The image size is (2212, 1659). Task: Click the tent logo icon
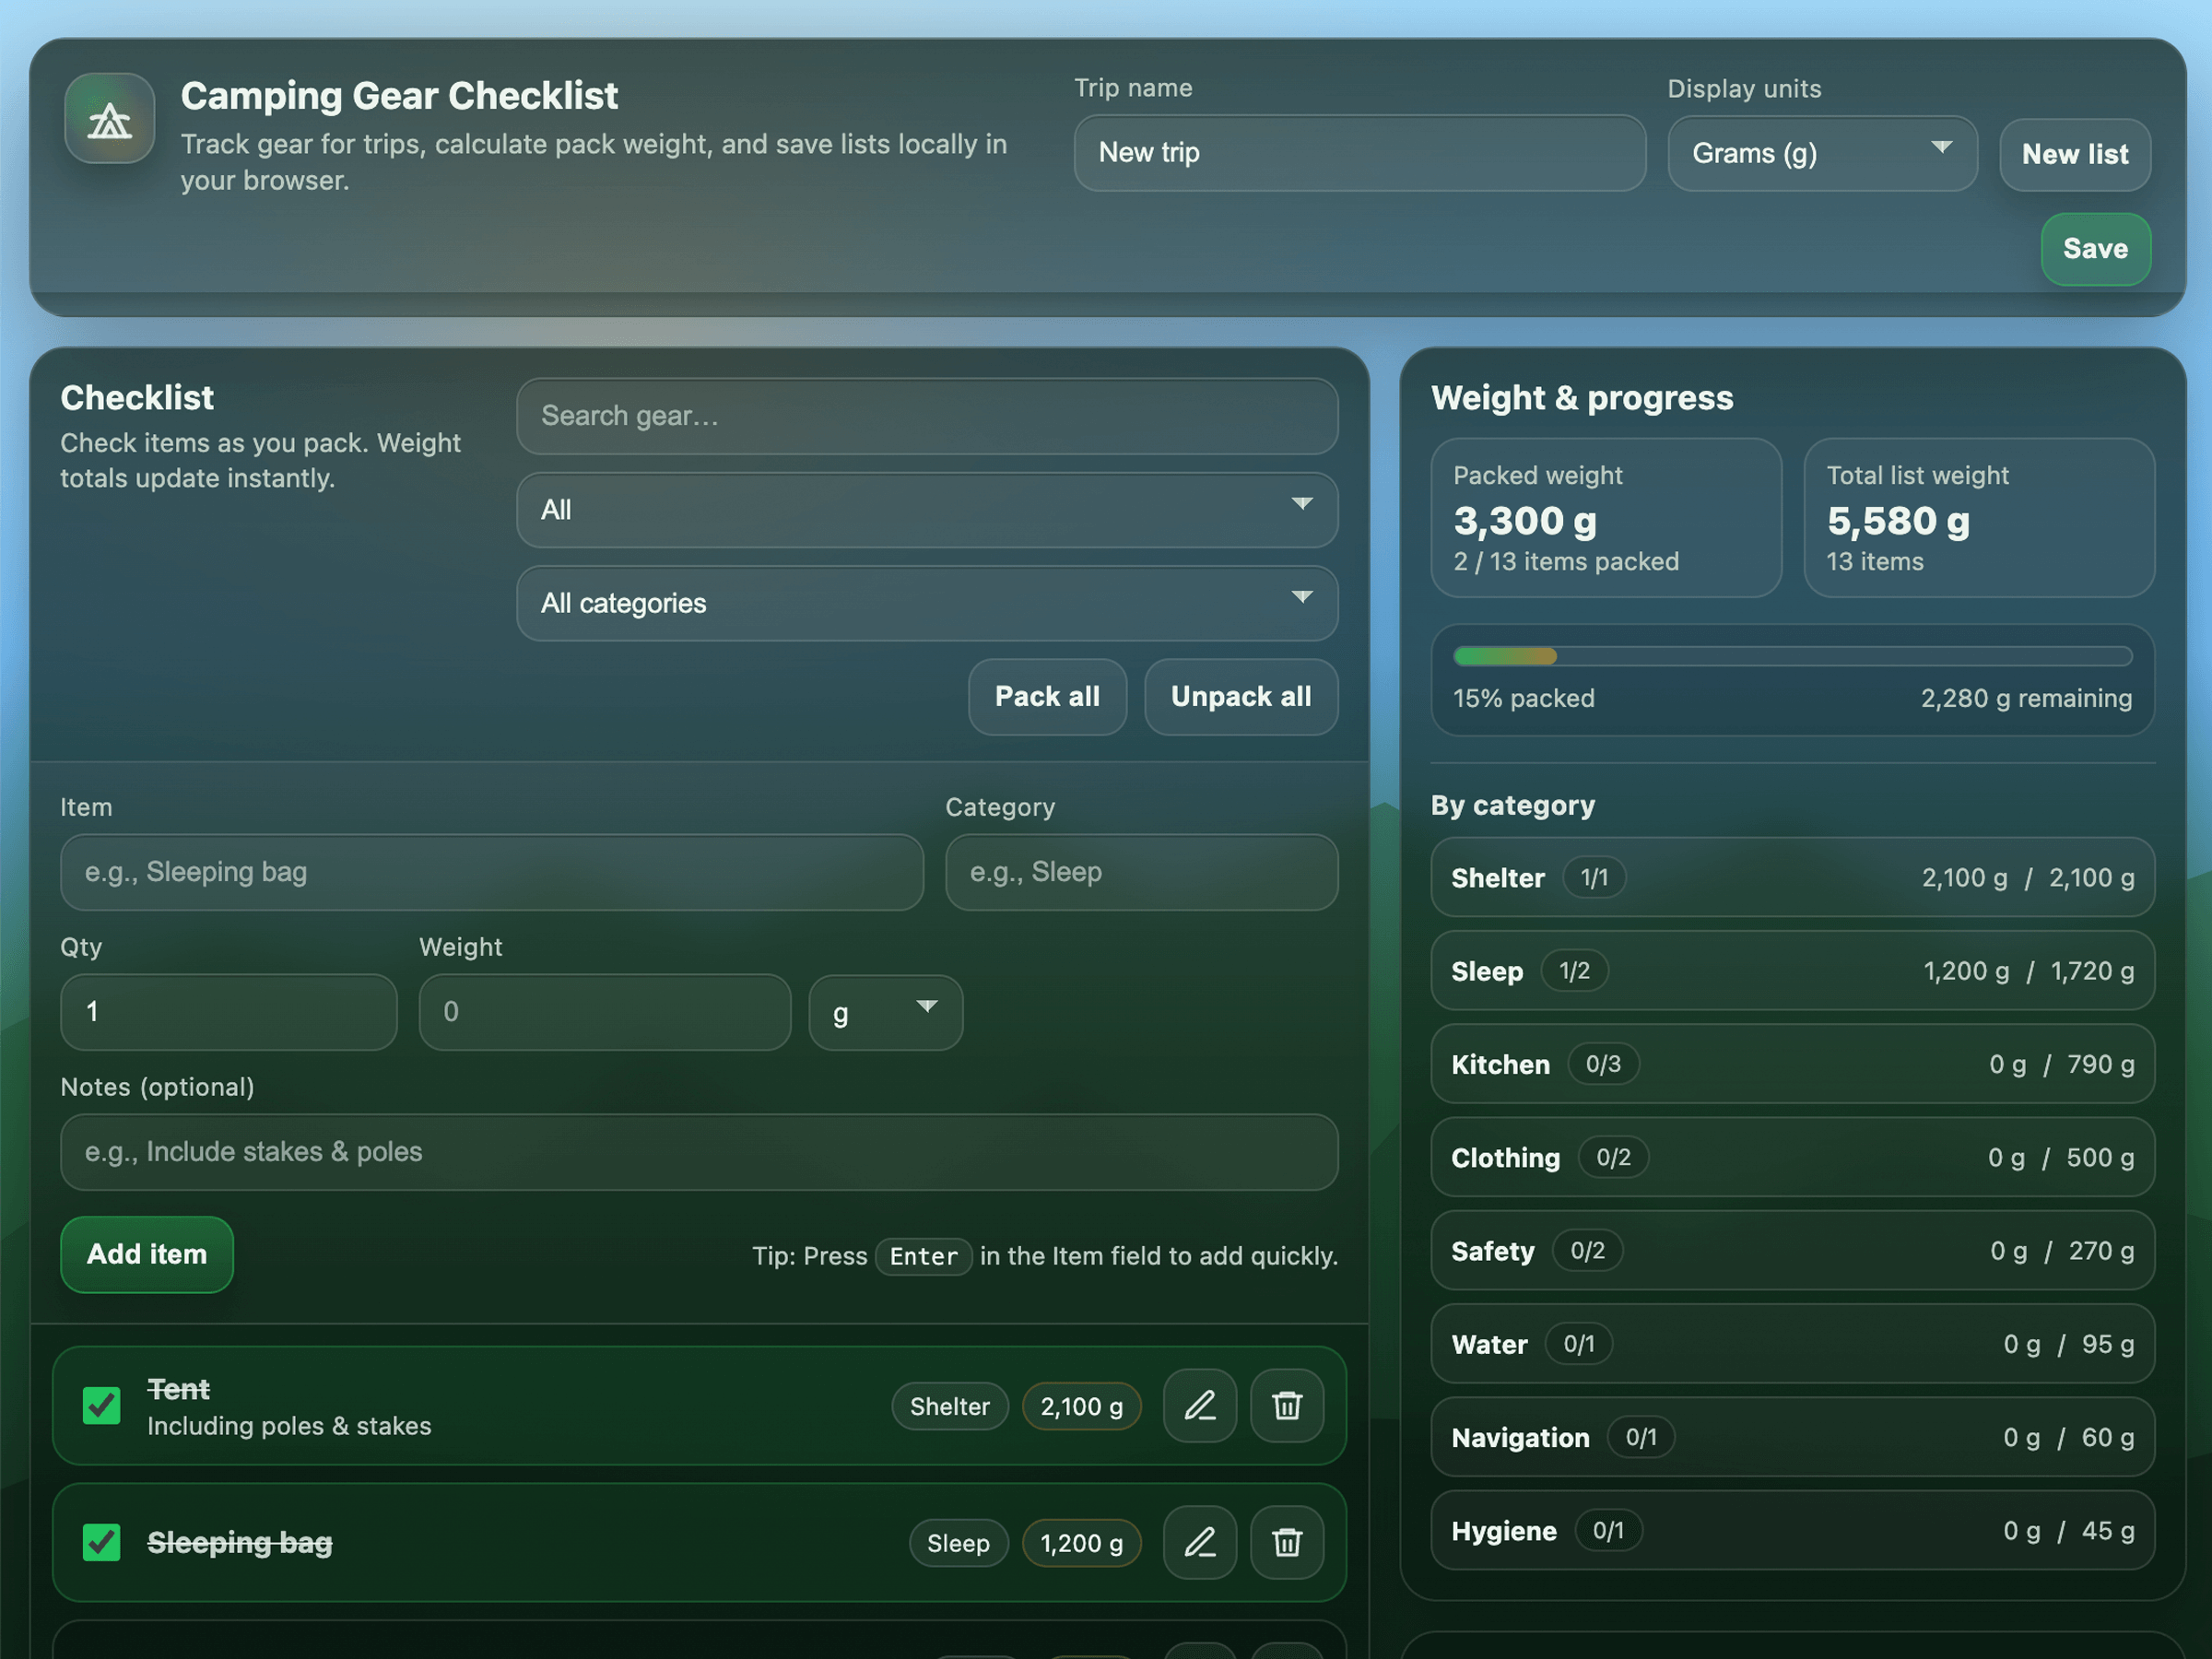(x=110, y=119)
